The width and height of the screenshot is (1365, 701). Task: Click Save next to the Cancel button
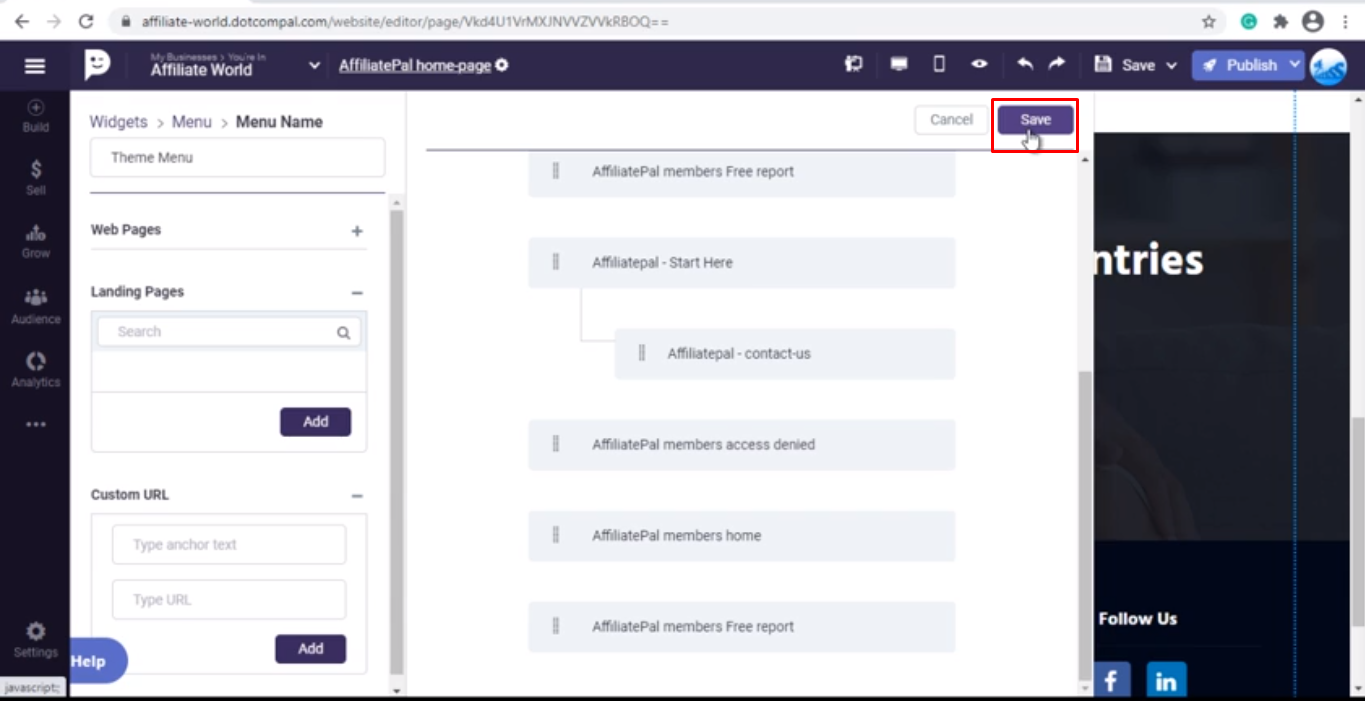(x=1035, y=120)
